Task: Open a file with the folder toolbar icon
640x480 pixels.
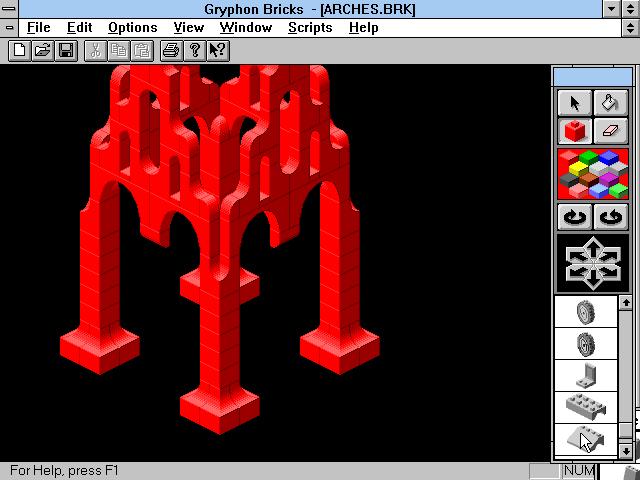Action: [x=43, y=51]
